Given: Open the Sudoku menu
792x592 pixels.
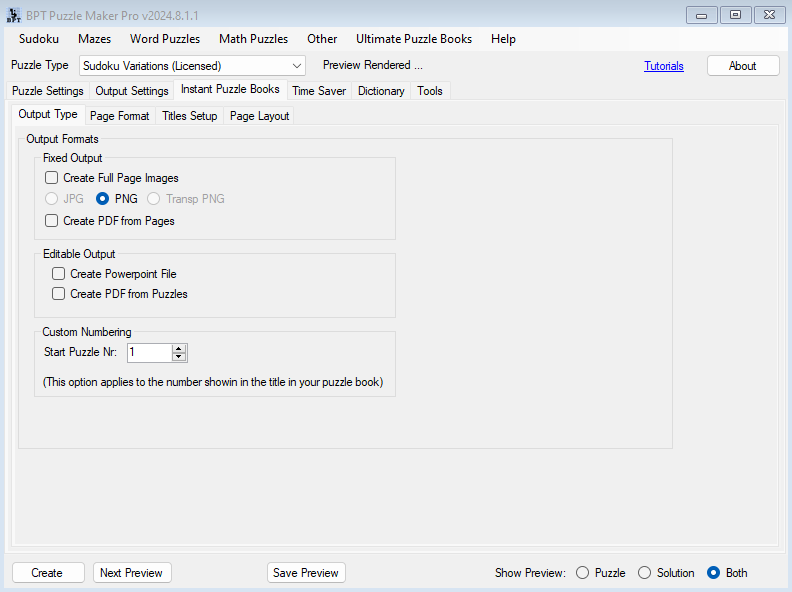Looking at the screenshot, I should pyautogui.click(x=39, y=39).
